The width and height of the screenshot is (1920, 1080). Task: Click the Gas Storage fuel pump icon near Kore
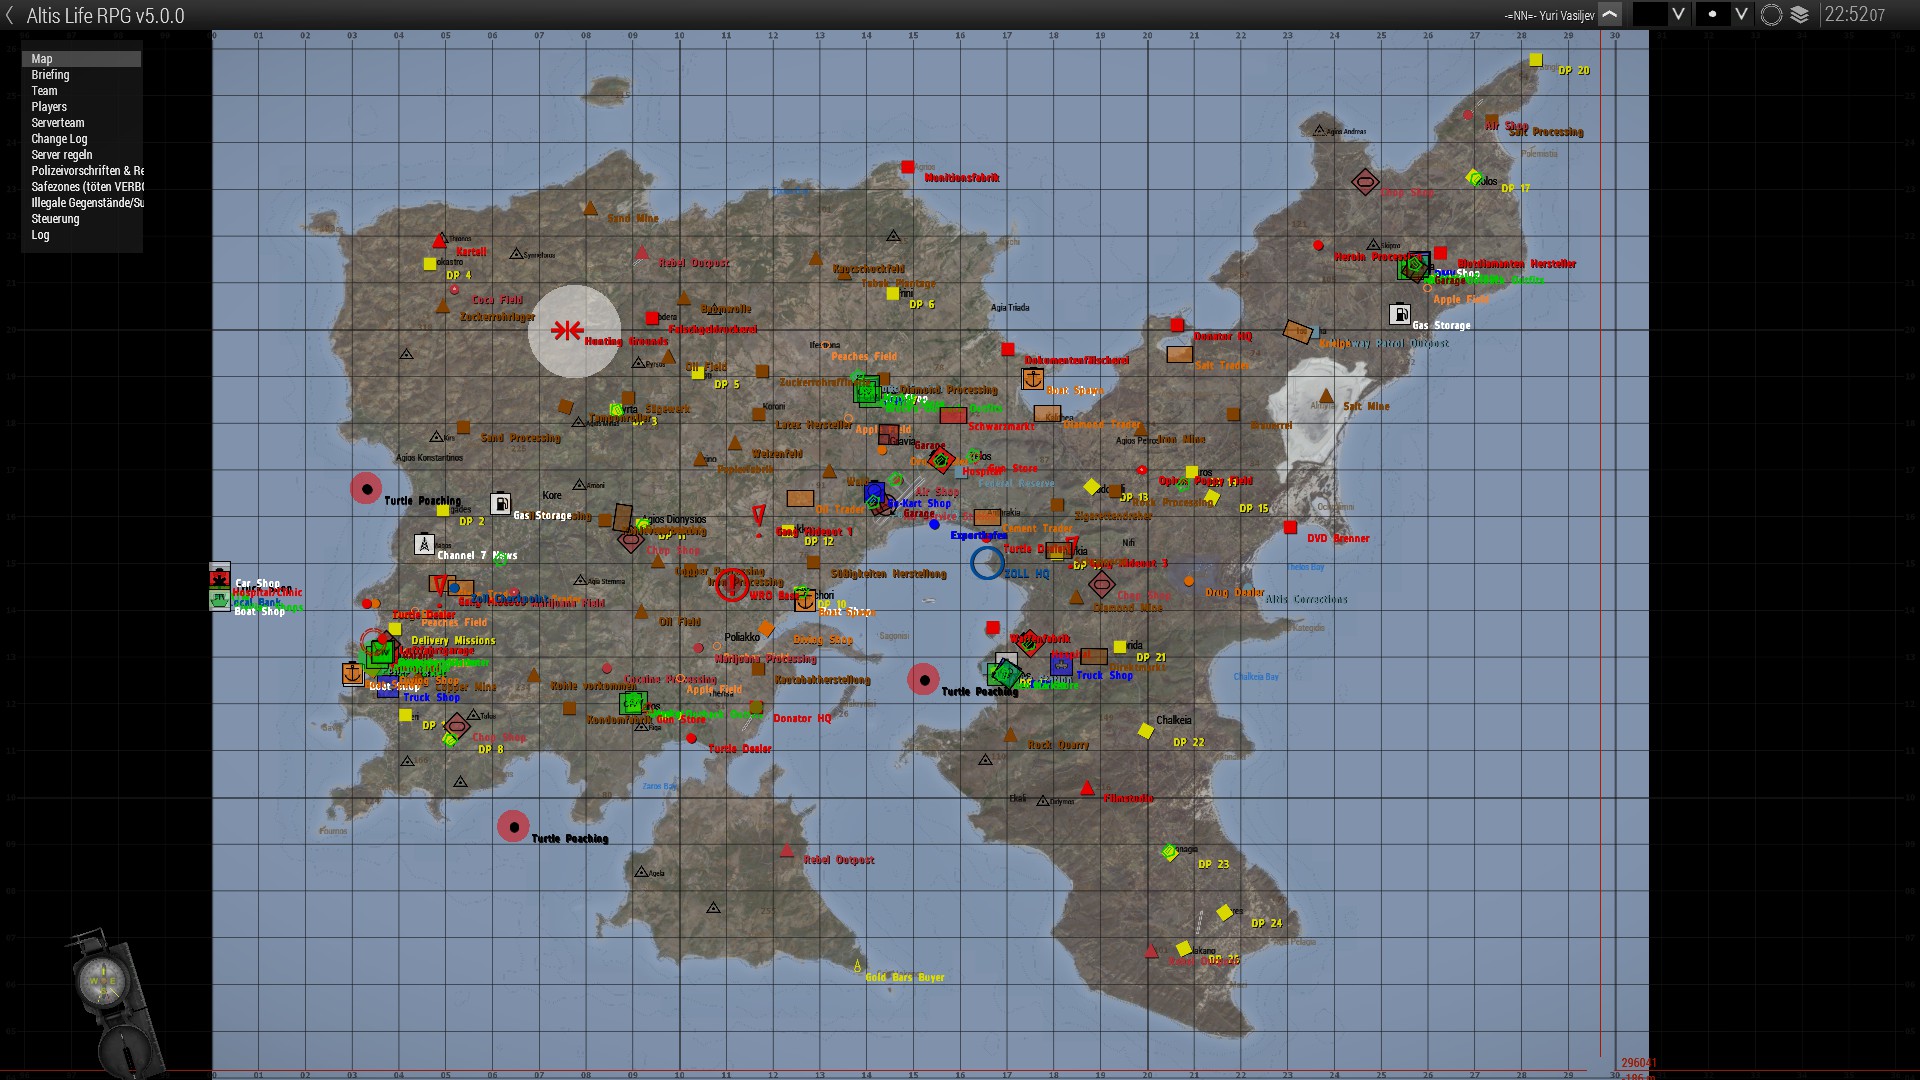click(x=500, y=503)
